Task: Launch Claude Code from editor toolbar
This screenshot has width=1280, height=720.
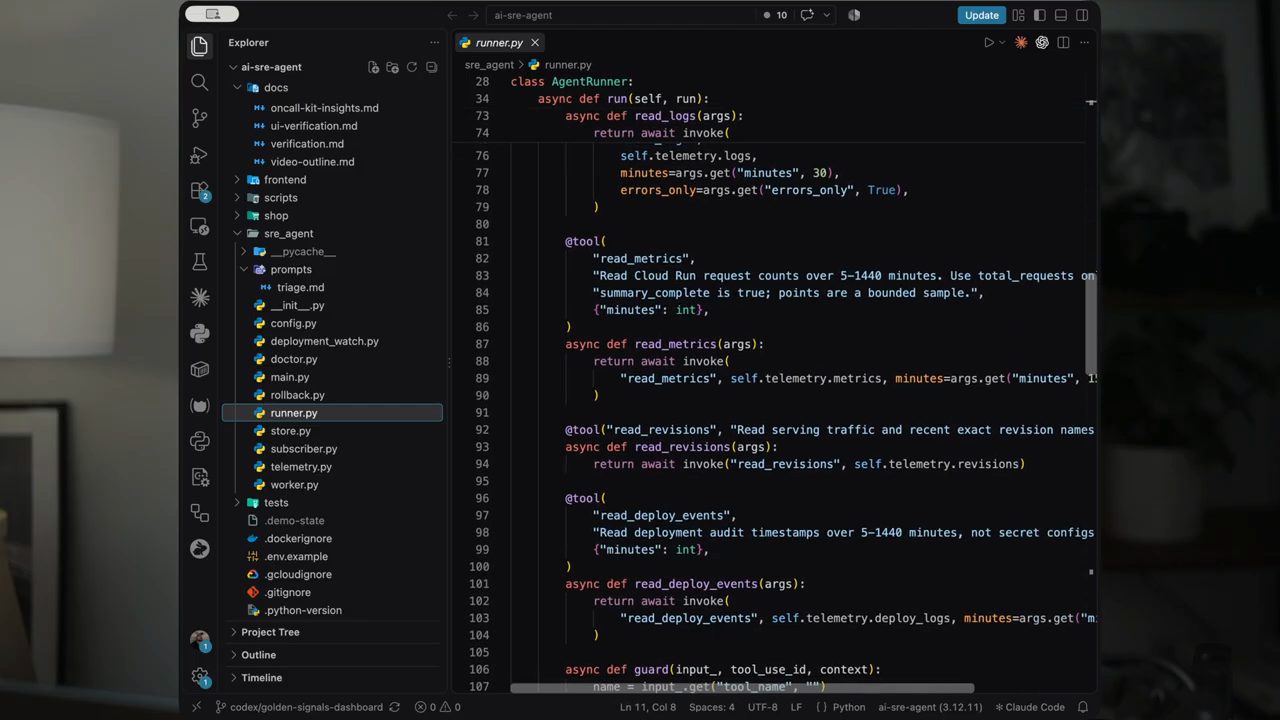Action: coord(1021,42)
